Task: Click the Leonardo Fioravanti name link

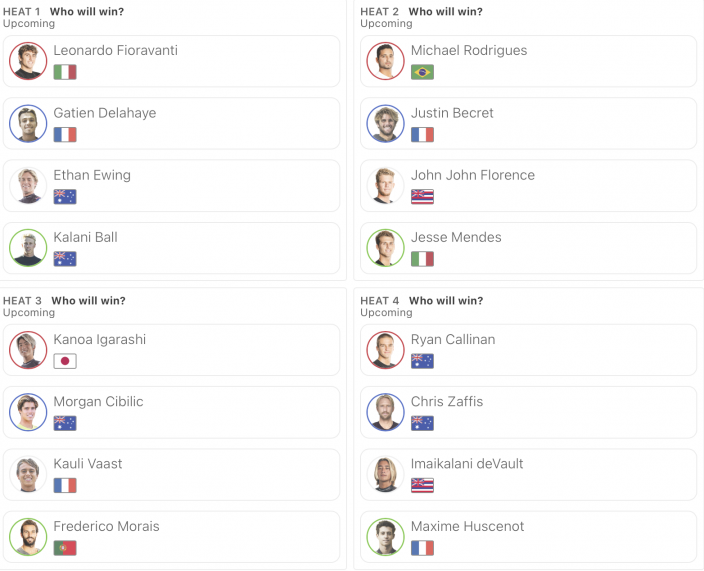Action: [115, 50]
